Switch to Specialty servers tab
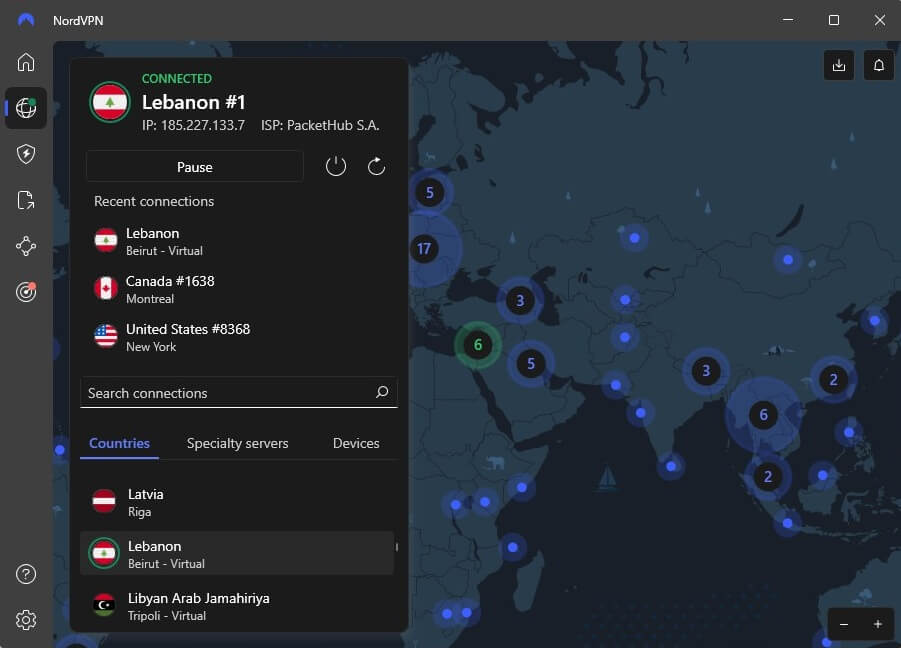The image size is (901, 648). click(x=238, y=443)
